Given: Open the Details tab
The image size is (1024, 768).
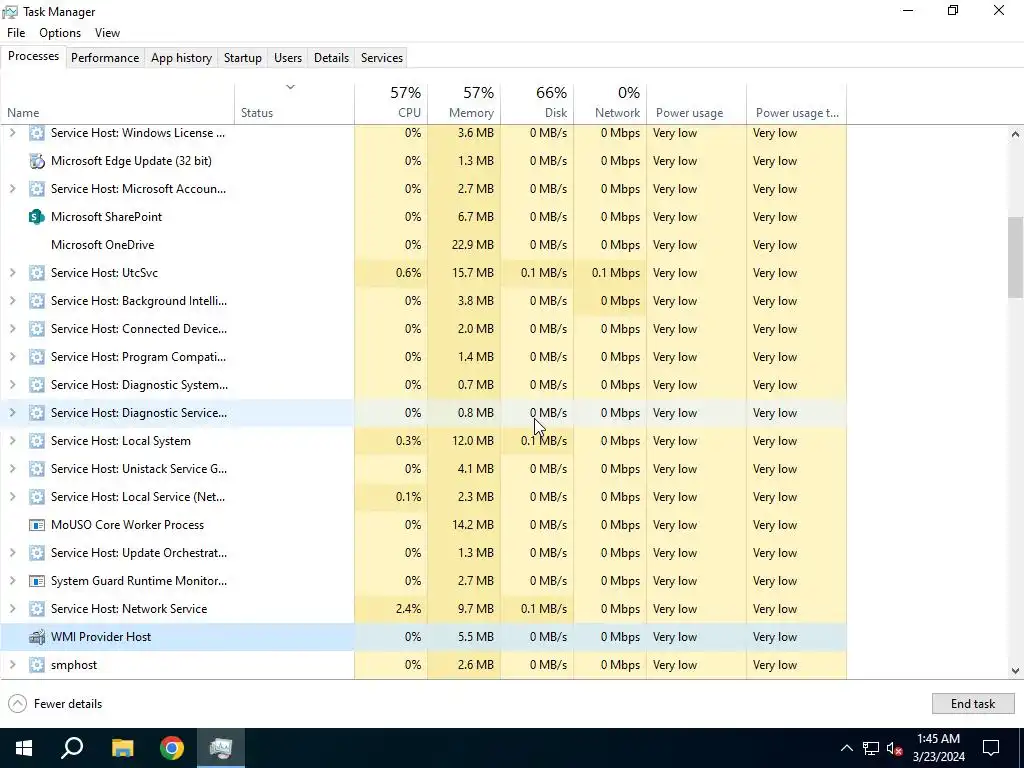Looking at the screenshot, I should pos(331,57).
